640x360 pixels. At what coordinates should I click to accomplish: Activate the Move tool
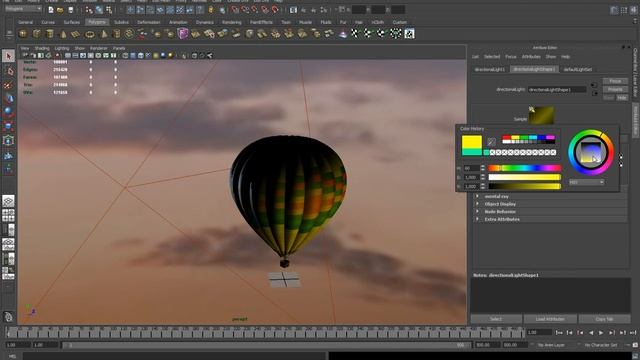pos(8,99)
